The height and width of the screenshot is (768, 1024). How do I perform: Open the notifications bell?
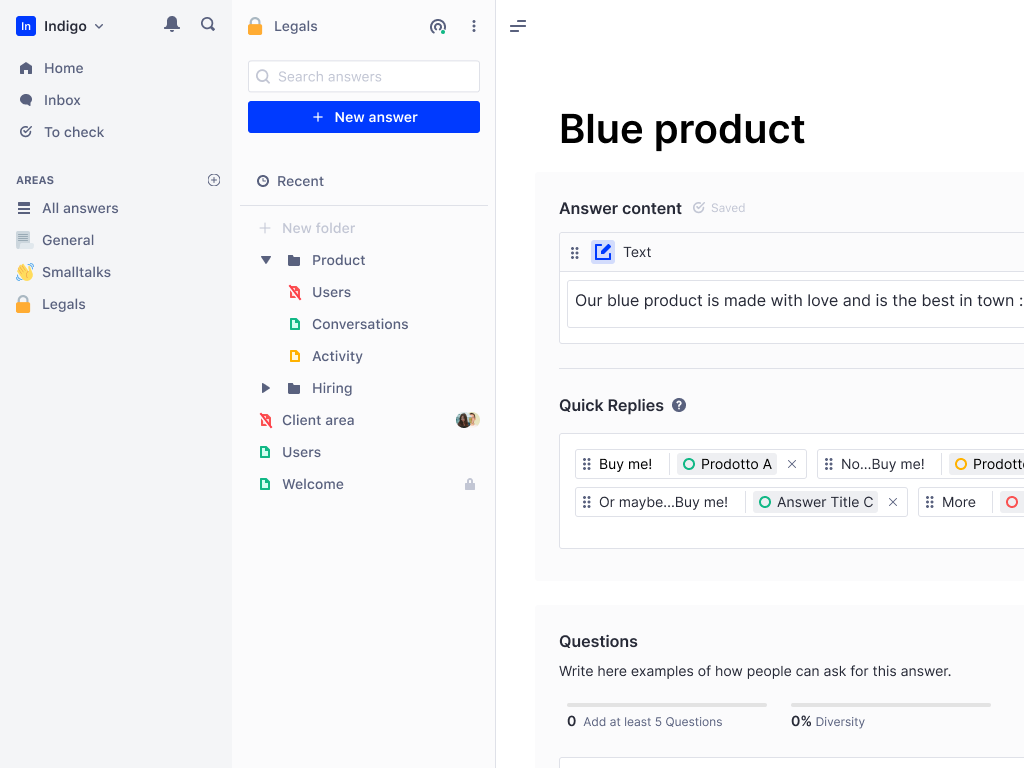tap(172, 25)
